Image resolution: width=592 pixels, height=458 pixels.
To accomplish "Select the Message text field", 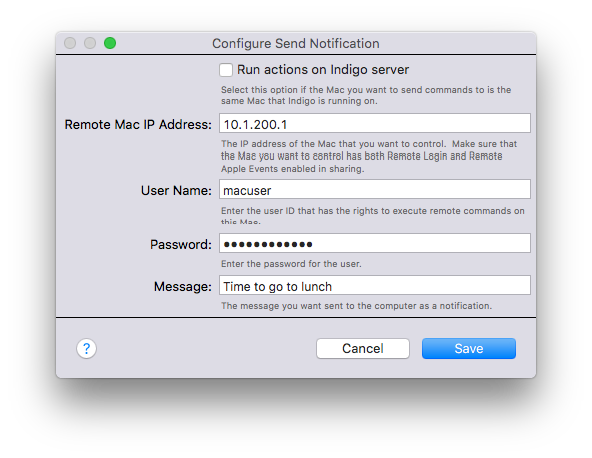I will pos(375,285).
